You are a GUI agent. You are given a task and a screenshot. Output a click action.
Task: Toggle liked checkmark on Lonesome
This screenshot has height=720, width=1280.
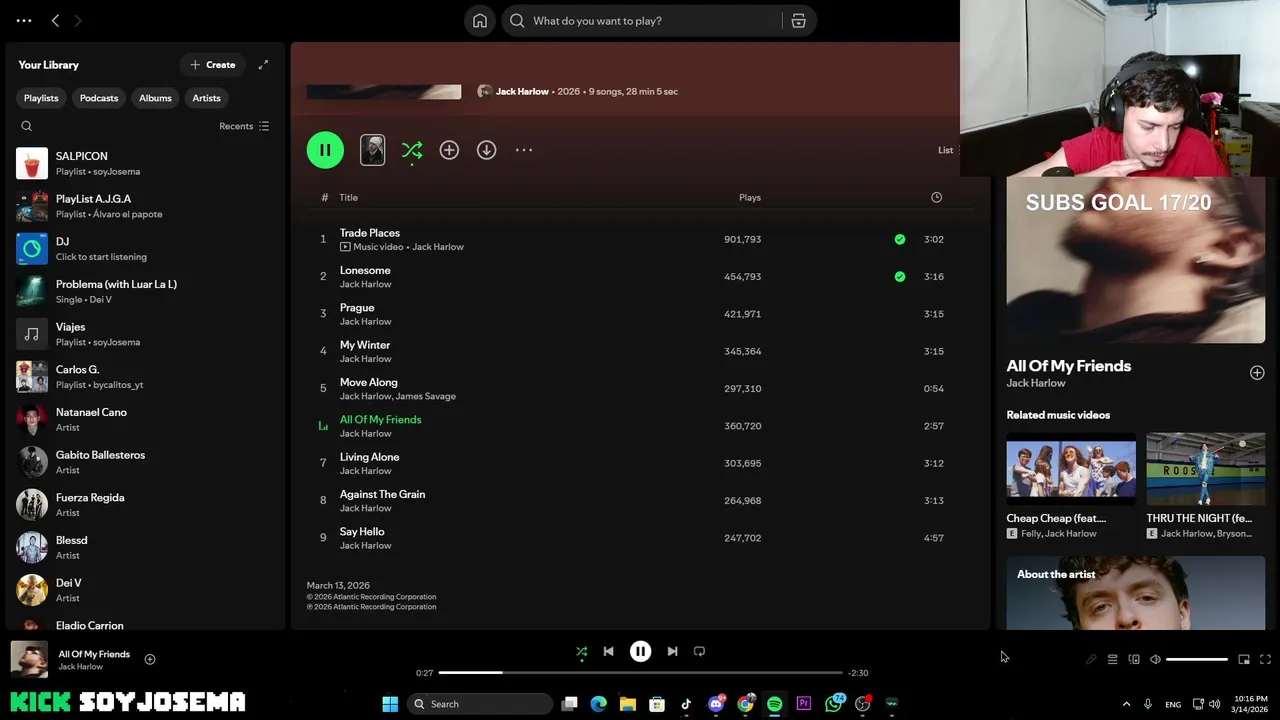point(900,277)
